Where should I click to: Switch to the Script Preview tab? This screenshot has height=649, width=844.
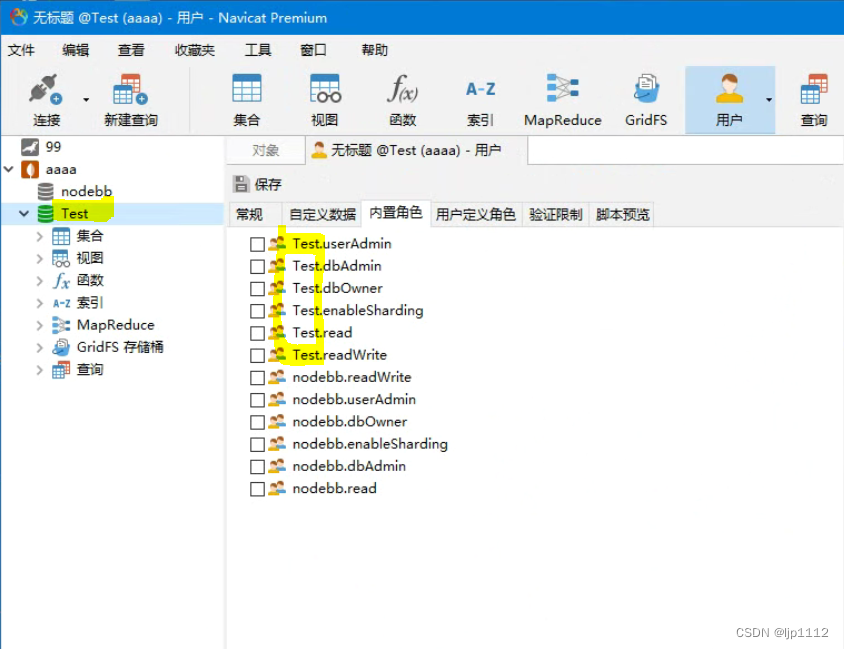pos(622,215)
